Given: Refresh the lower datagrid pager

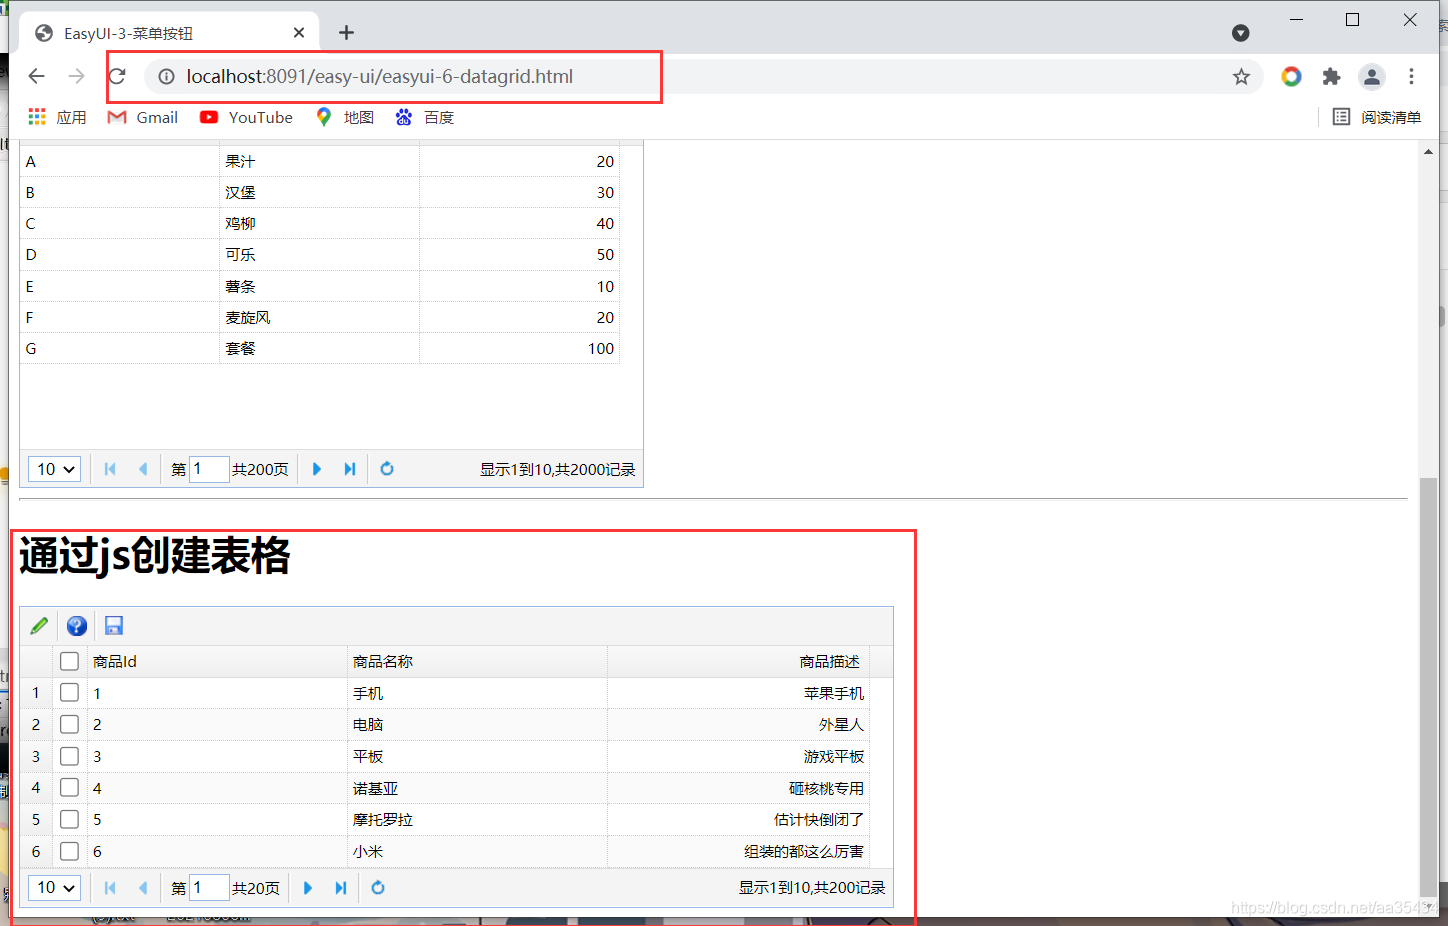Looking at the screenshot, I should point(378,888).
